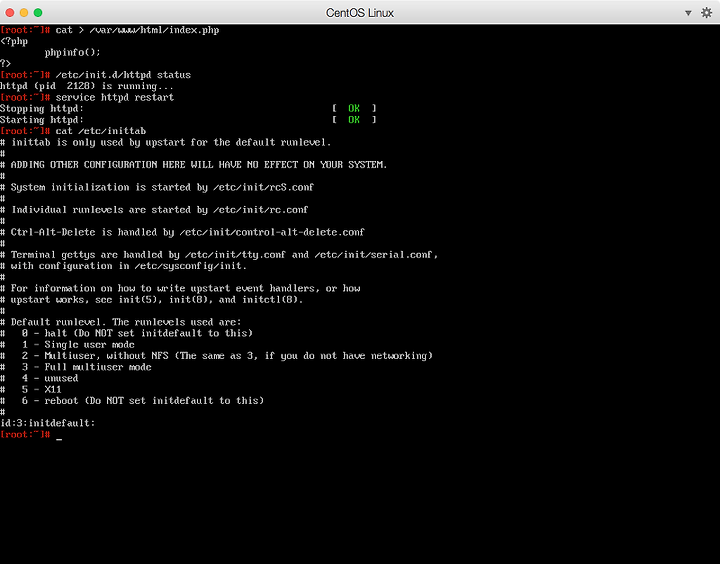Click the '4 - unused' line

click(x=39, y=378)
